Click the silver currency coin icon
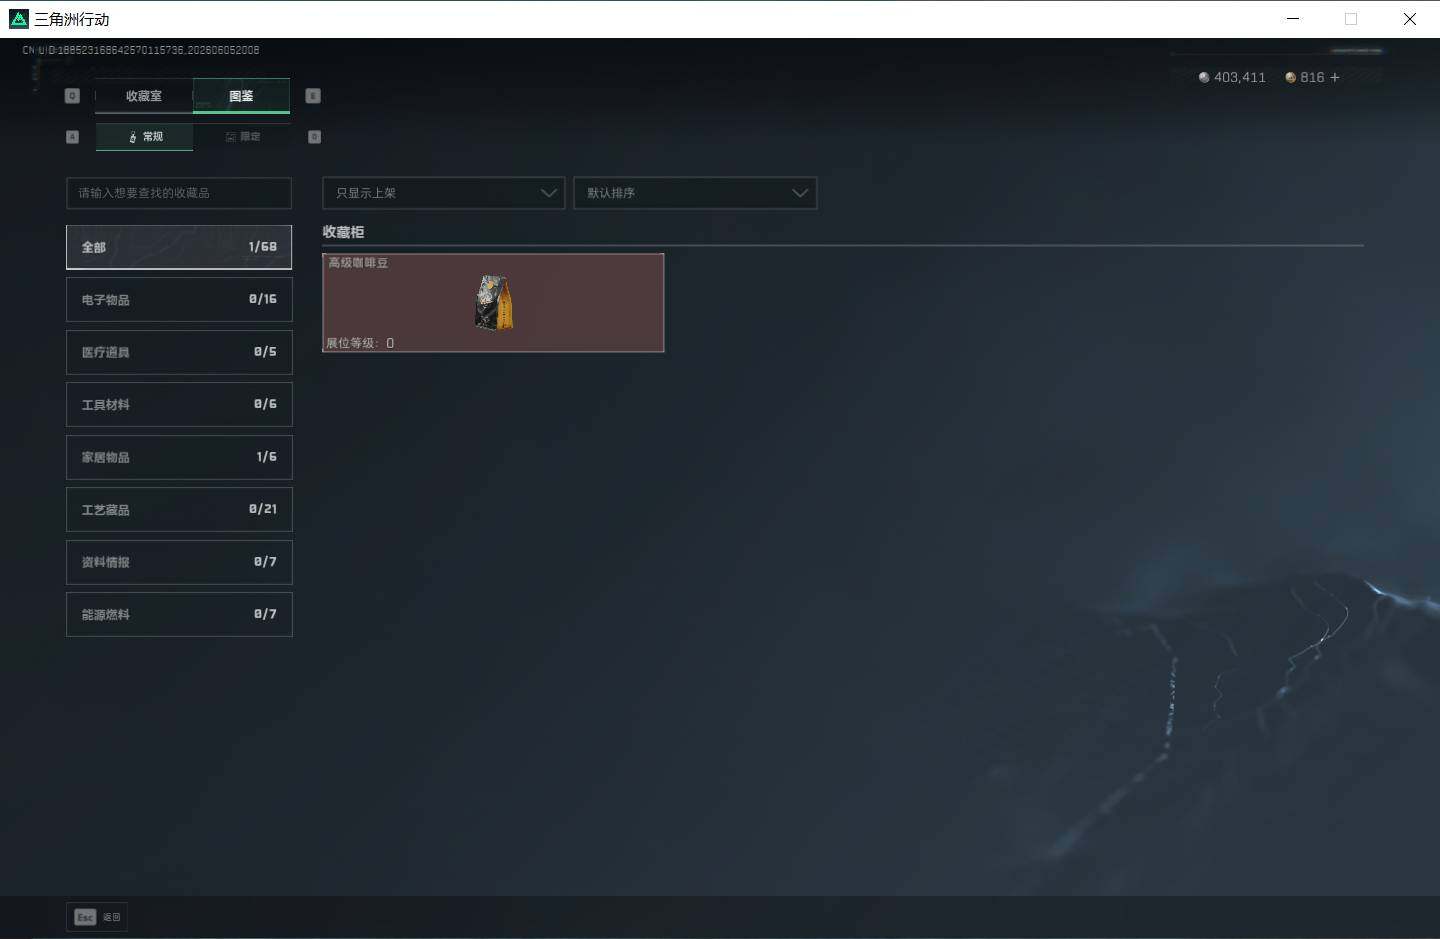 pos(1204,77)
